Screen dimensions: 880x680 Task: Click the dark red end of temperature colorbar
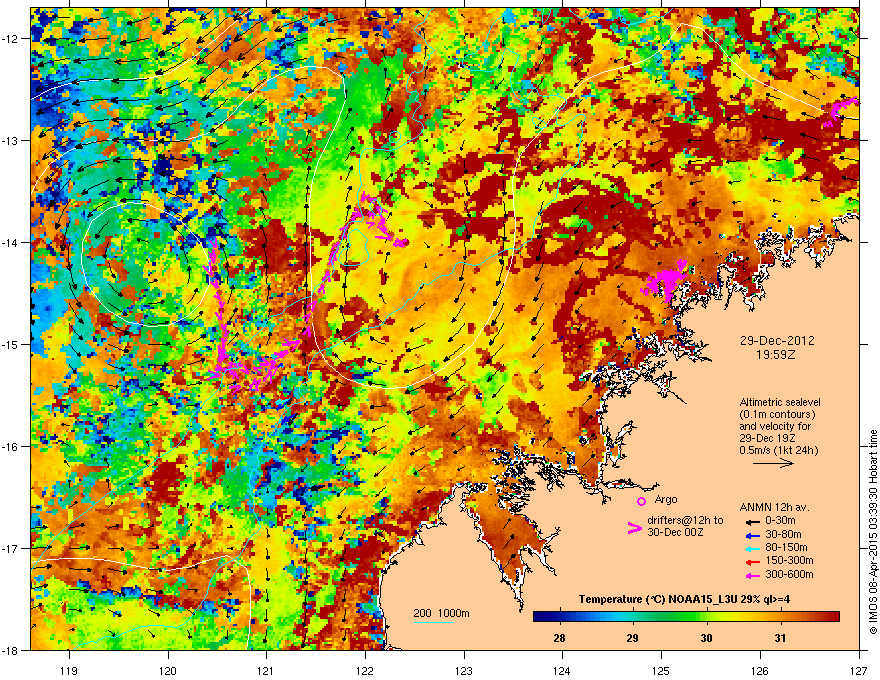[832, 617]
